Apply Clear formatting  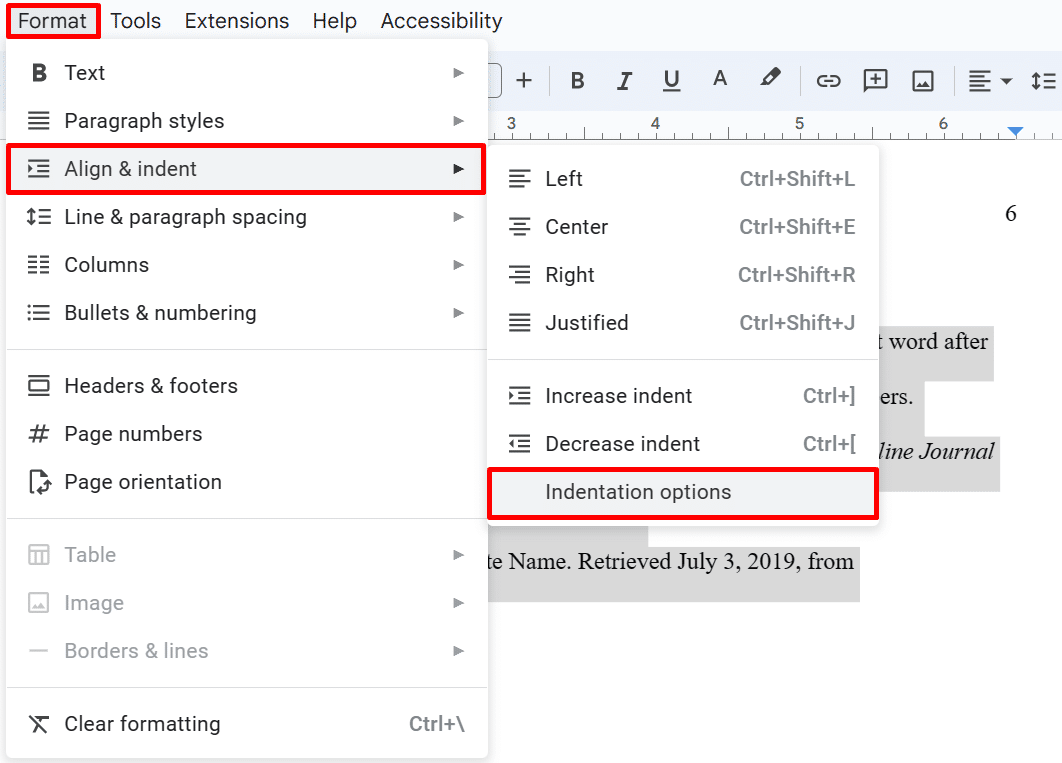pos(142,723)
